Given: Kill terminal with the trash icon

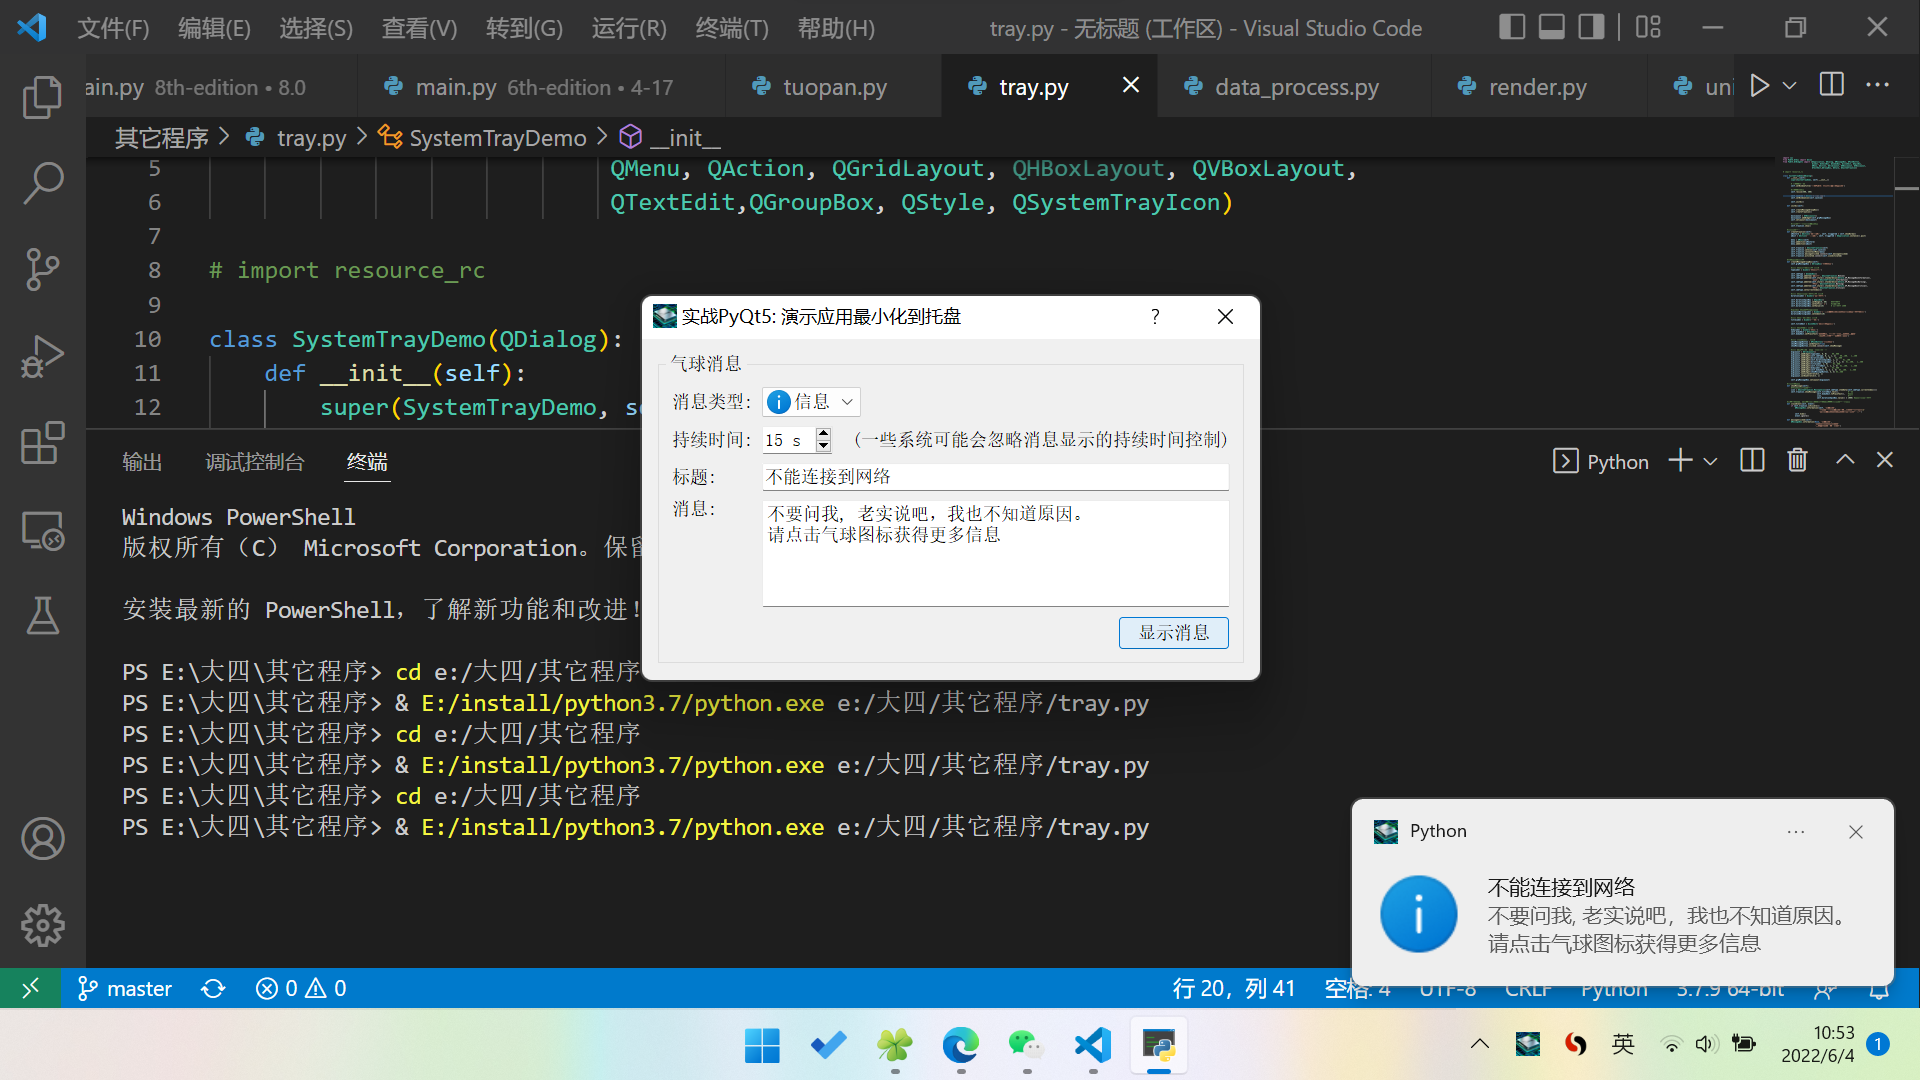Looking at the screenshot, I should click(x=1797, y=460).
